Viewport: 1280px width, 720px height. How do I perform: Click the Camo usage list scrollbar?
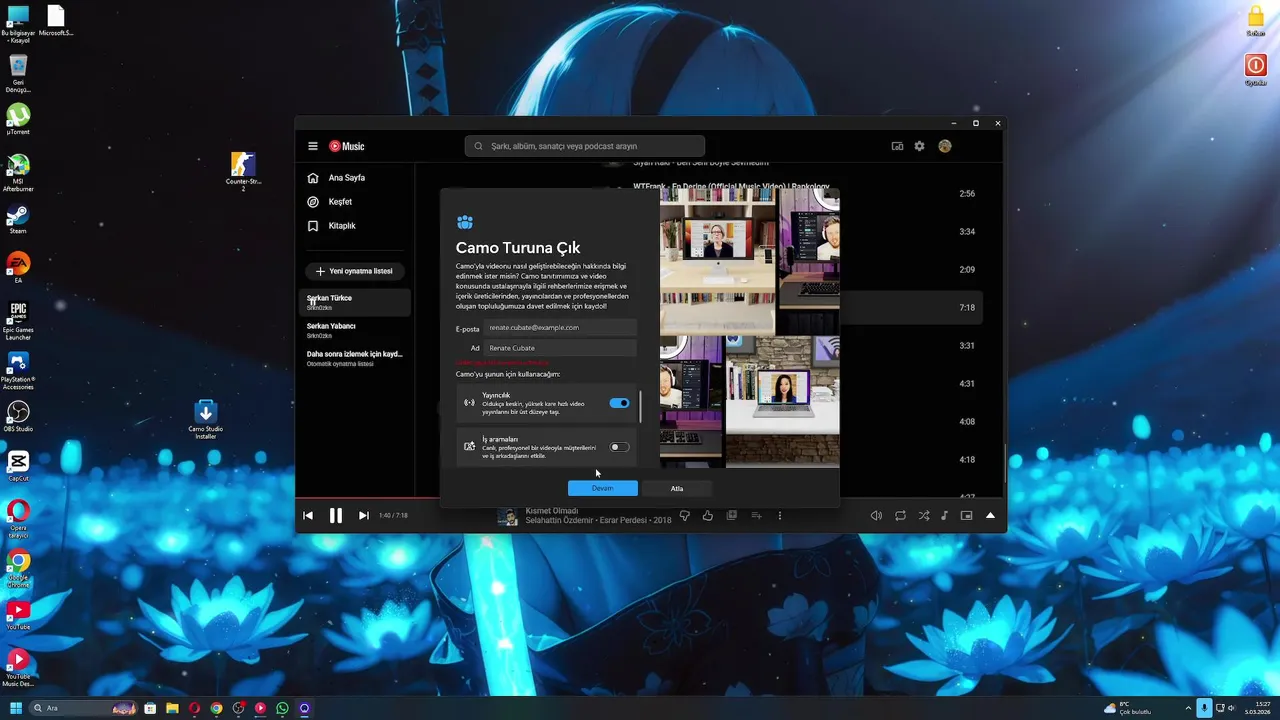point(640,406)
